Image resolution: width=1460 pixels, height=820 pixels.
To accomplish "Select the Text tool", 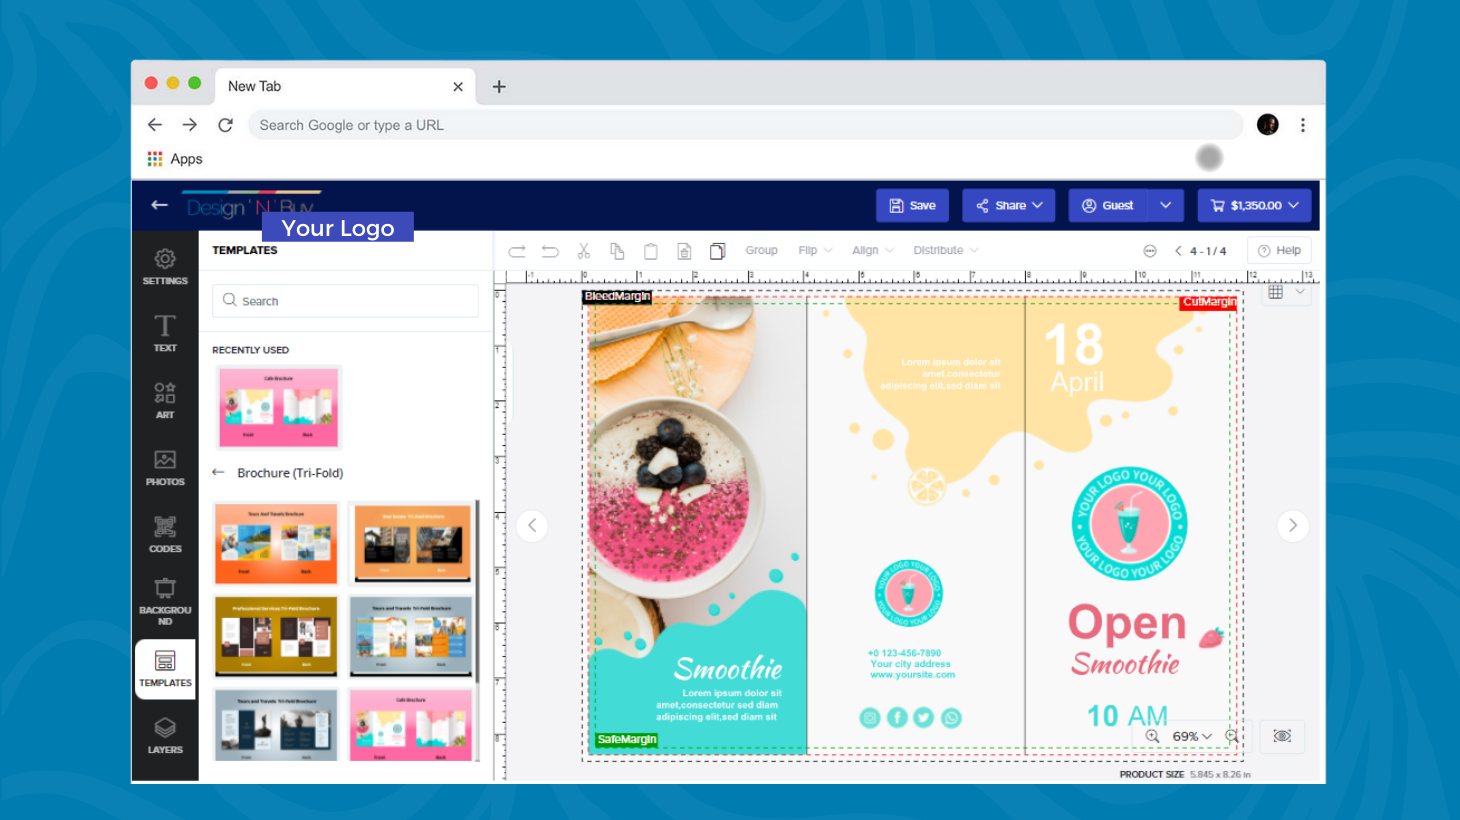I will tap(165, 333).
